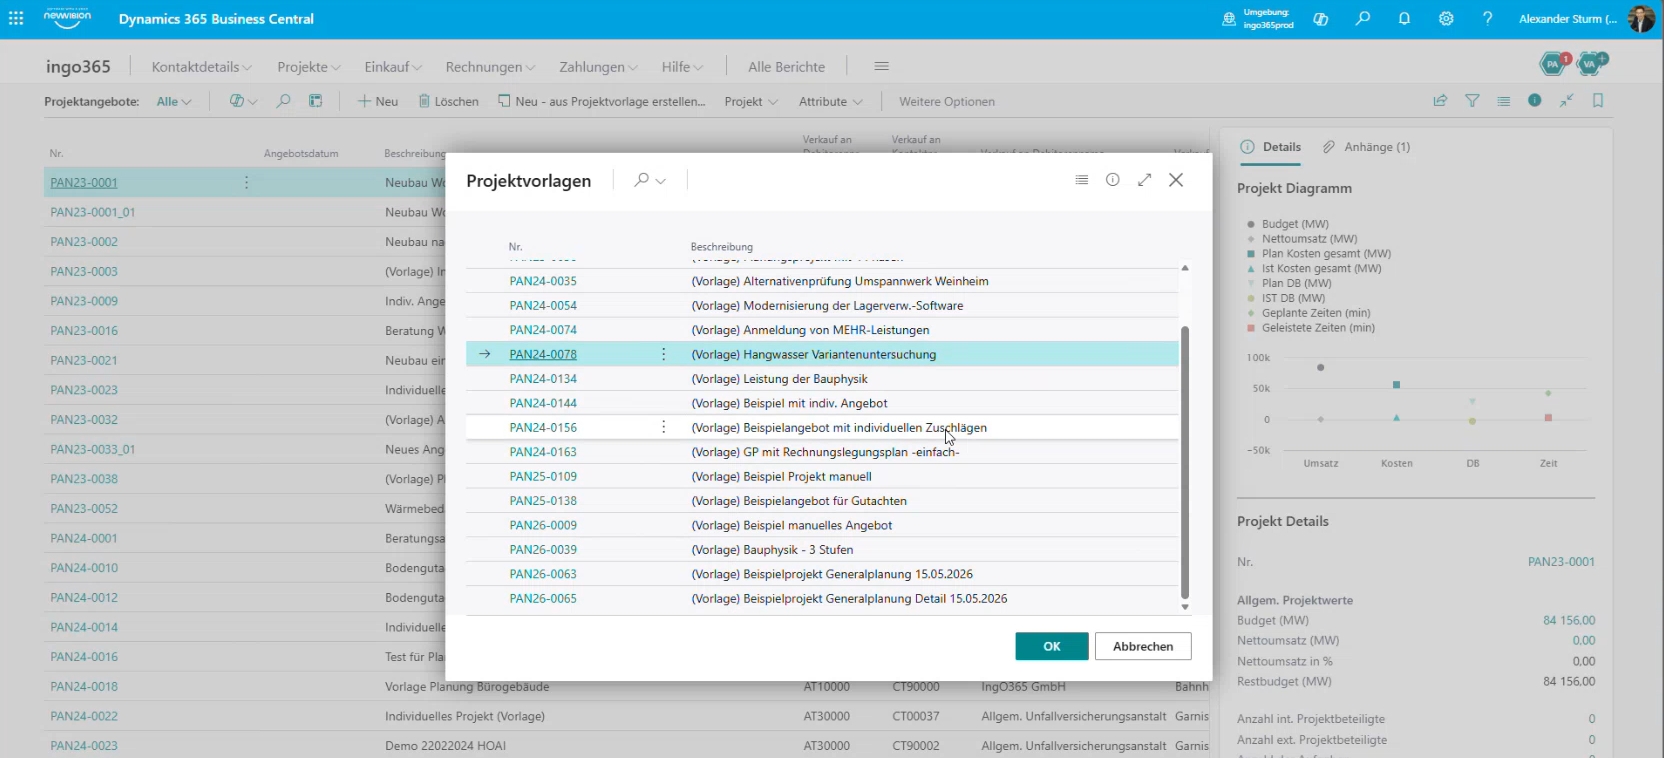The image size is (1664, 758).
Task: Click '(Vorlage) Bauphysik - 3 Stufen' description
Action: (x=772, y=549)
